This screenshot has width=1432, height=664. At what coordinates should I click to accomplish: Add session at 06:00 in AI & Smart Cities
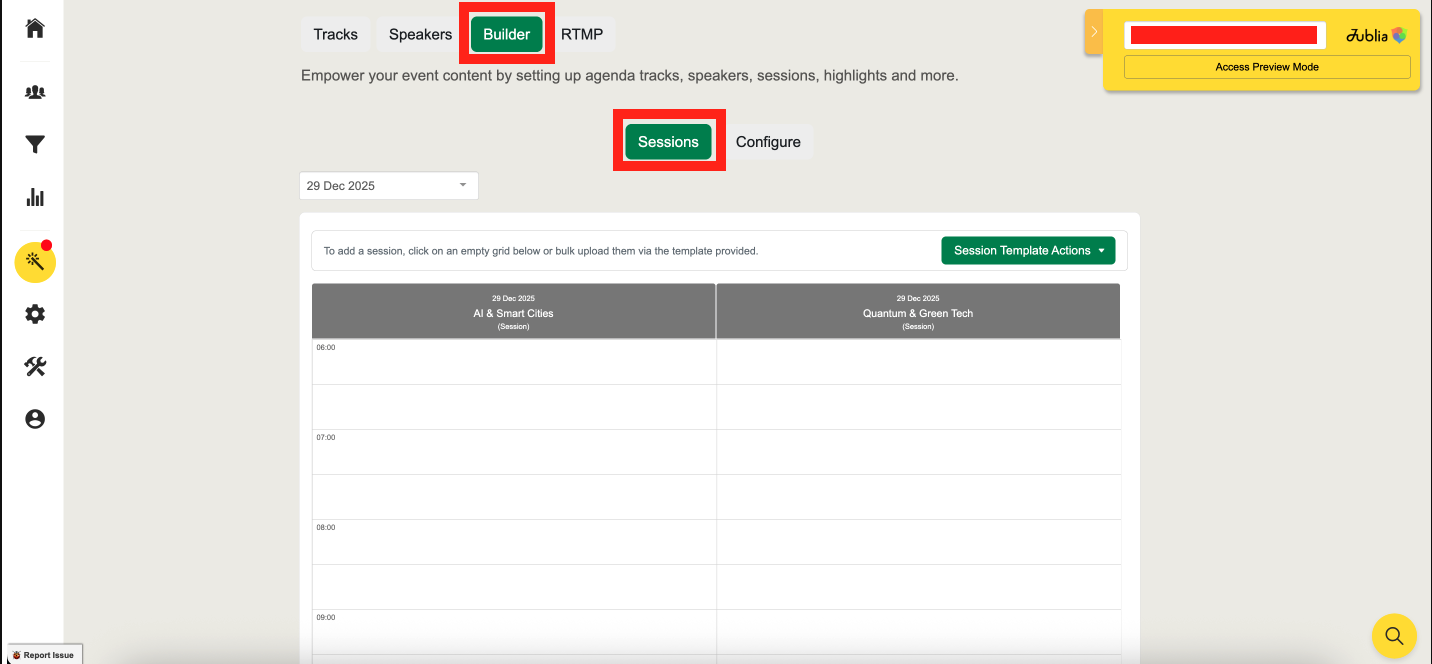pos(514,362)
